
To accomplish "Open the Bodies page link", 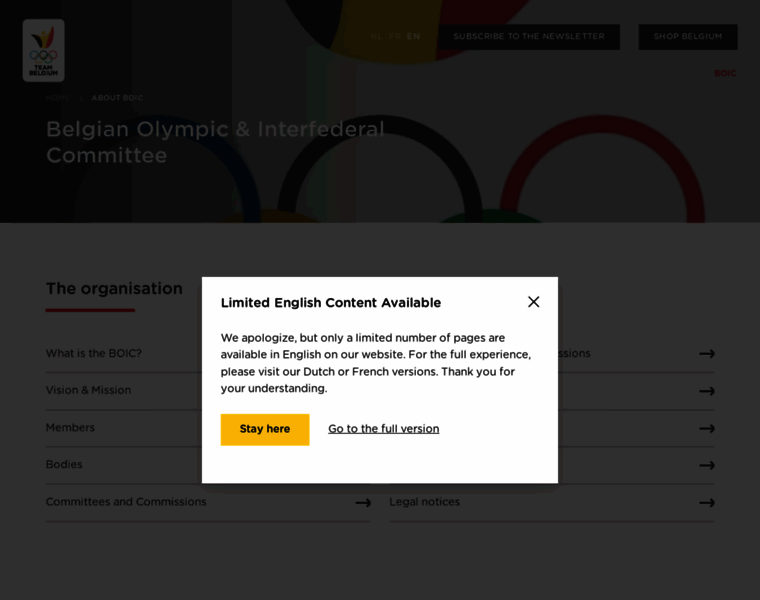I will click(64, 464).
